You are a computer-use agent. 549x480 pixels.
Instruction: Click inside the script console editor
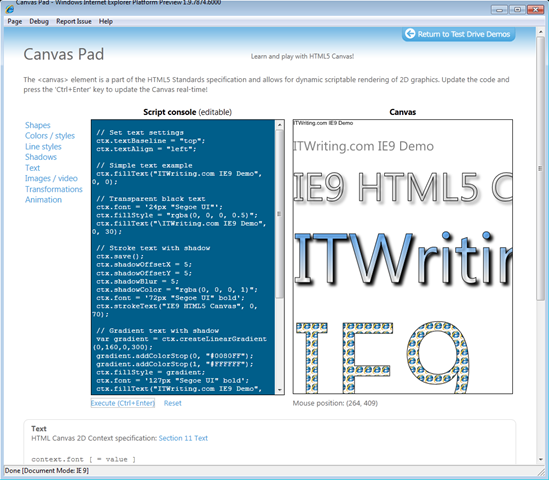point(183,257)
